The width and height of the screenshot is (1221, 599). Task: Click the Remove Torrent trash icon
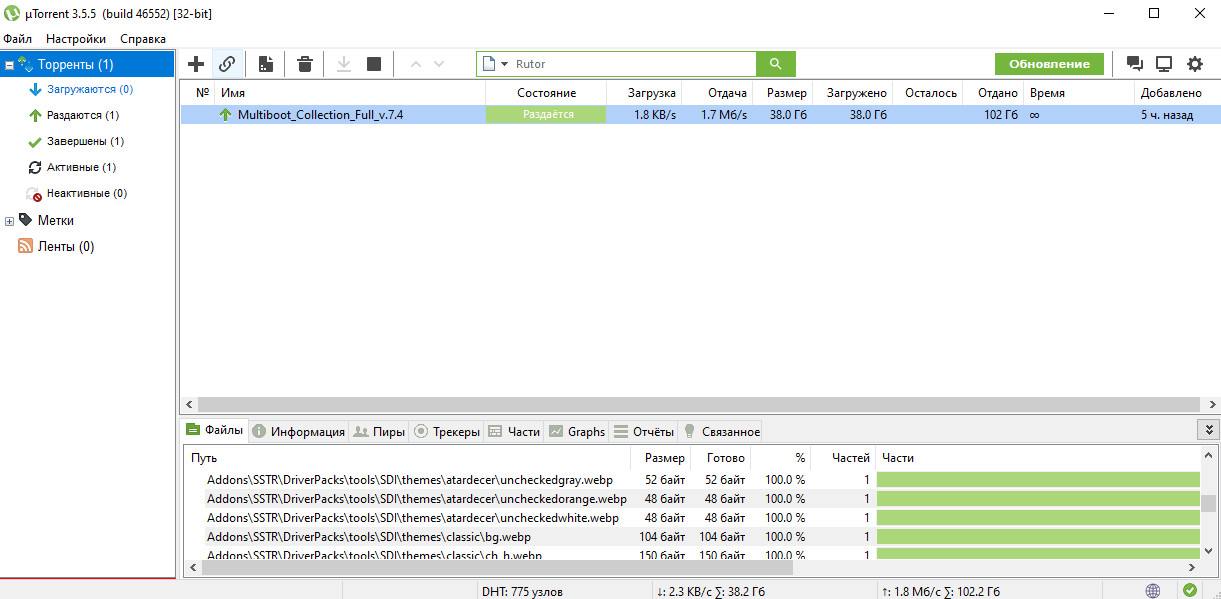305,64
